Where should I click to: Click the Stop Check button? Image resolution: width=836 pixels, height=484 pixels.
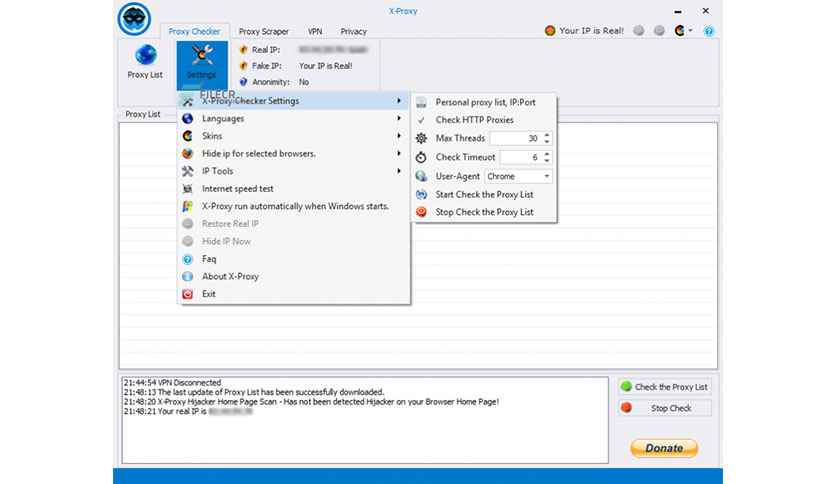(x=665, y=408)
